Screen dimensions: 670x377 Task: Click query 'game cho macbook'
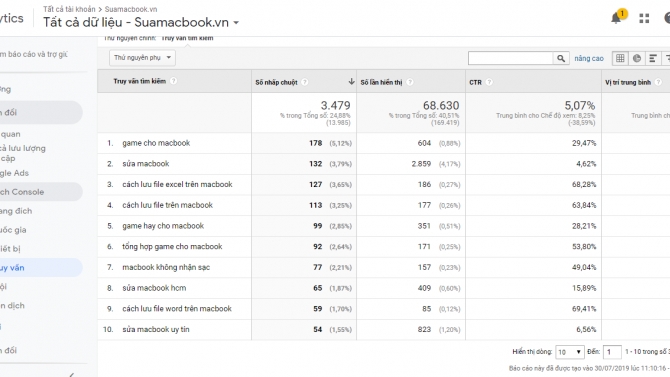pyautogui.click(x=156, y=143)
